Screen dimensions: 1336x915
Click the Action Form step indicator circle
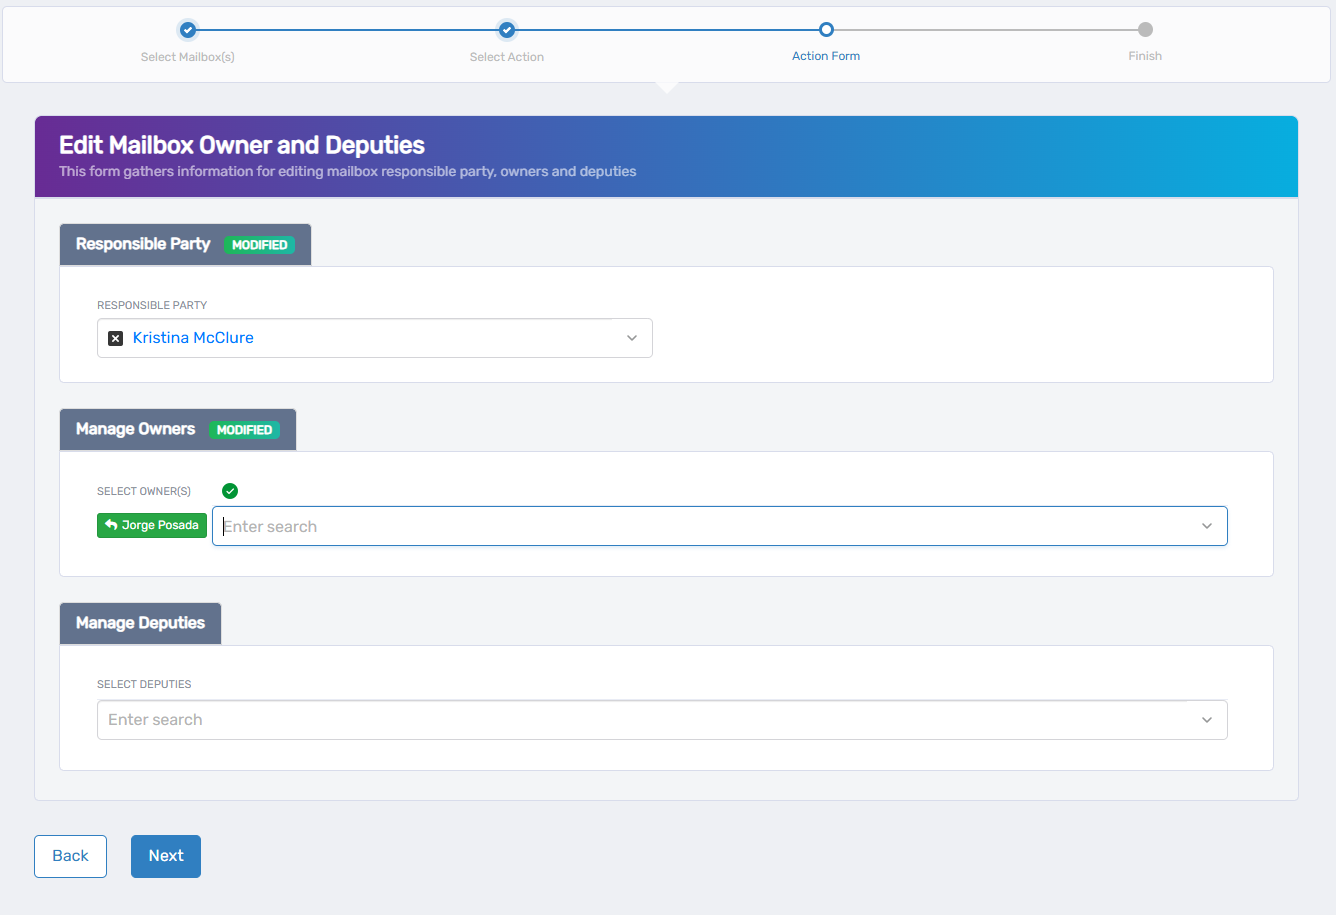coord(826,30)
